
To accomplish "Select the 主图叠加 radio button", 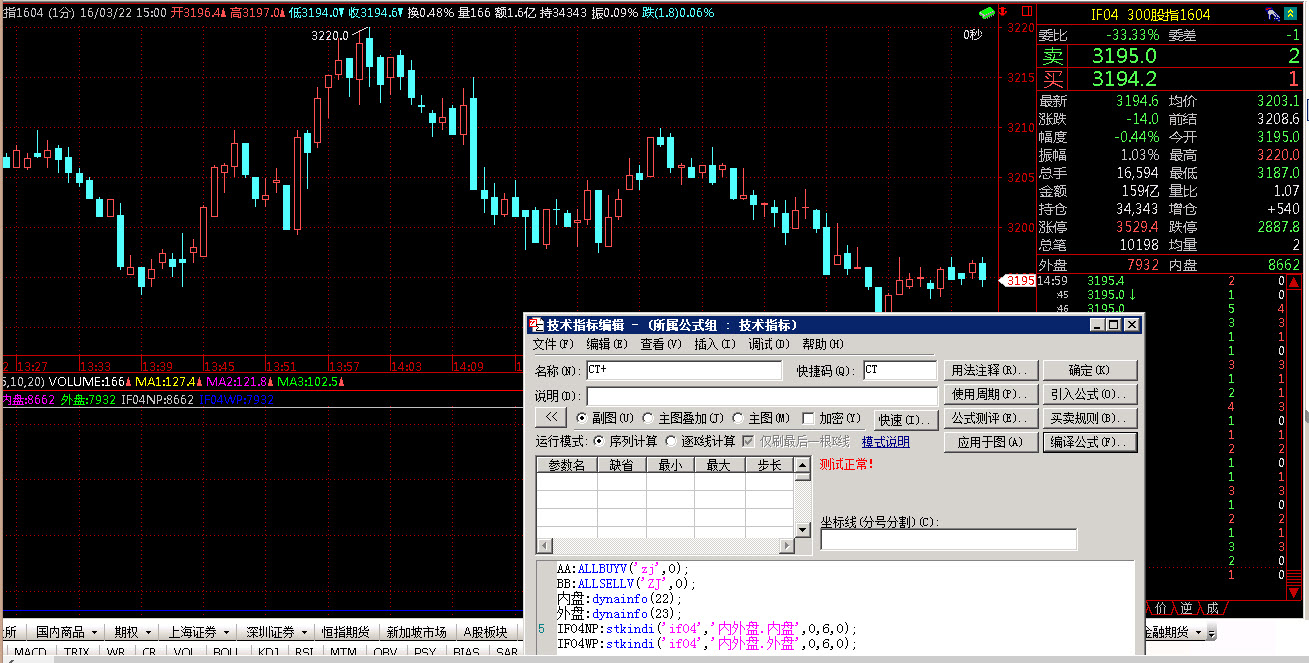I will click(648, 418).
